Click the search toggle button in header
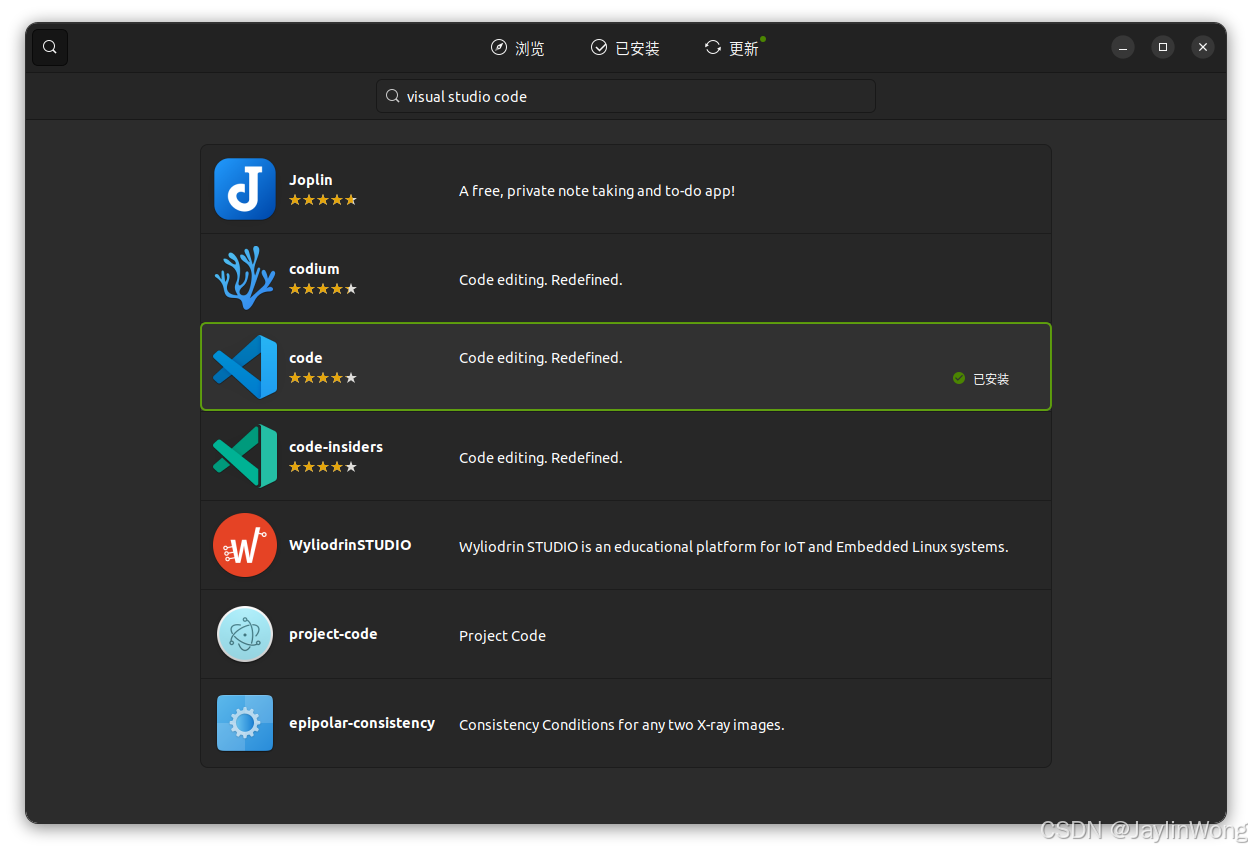 coord(50,47)
